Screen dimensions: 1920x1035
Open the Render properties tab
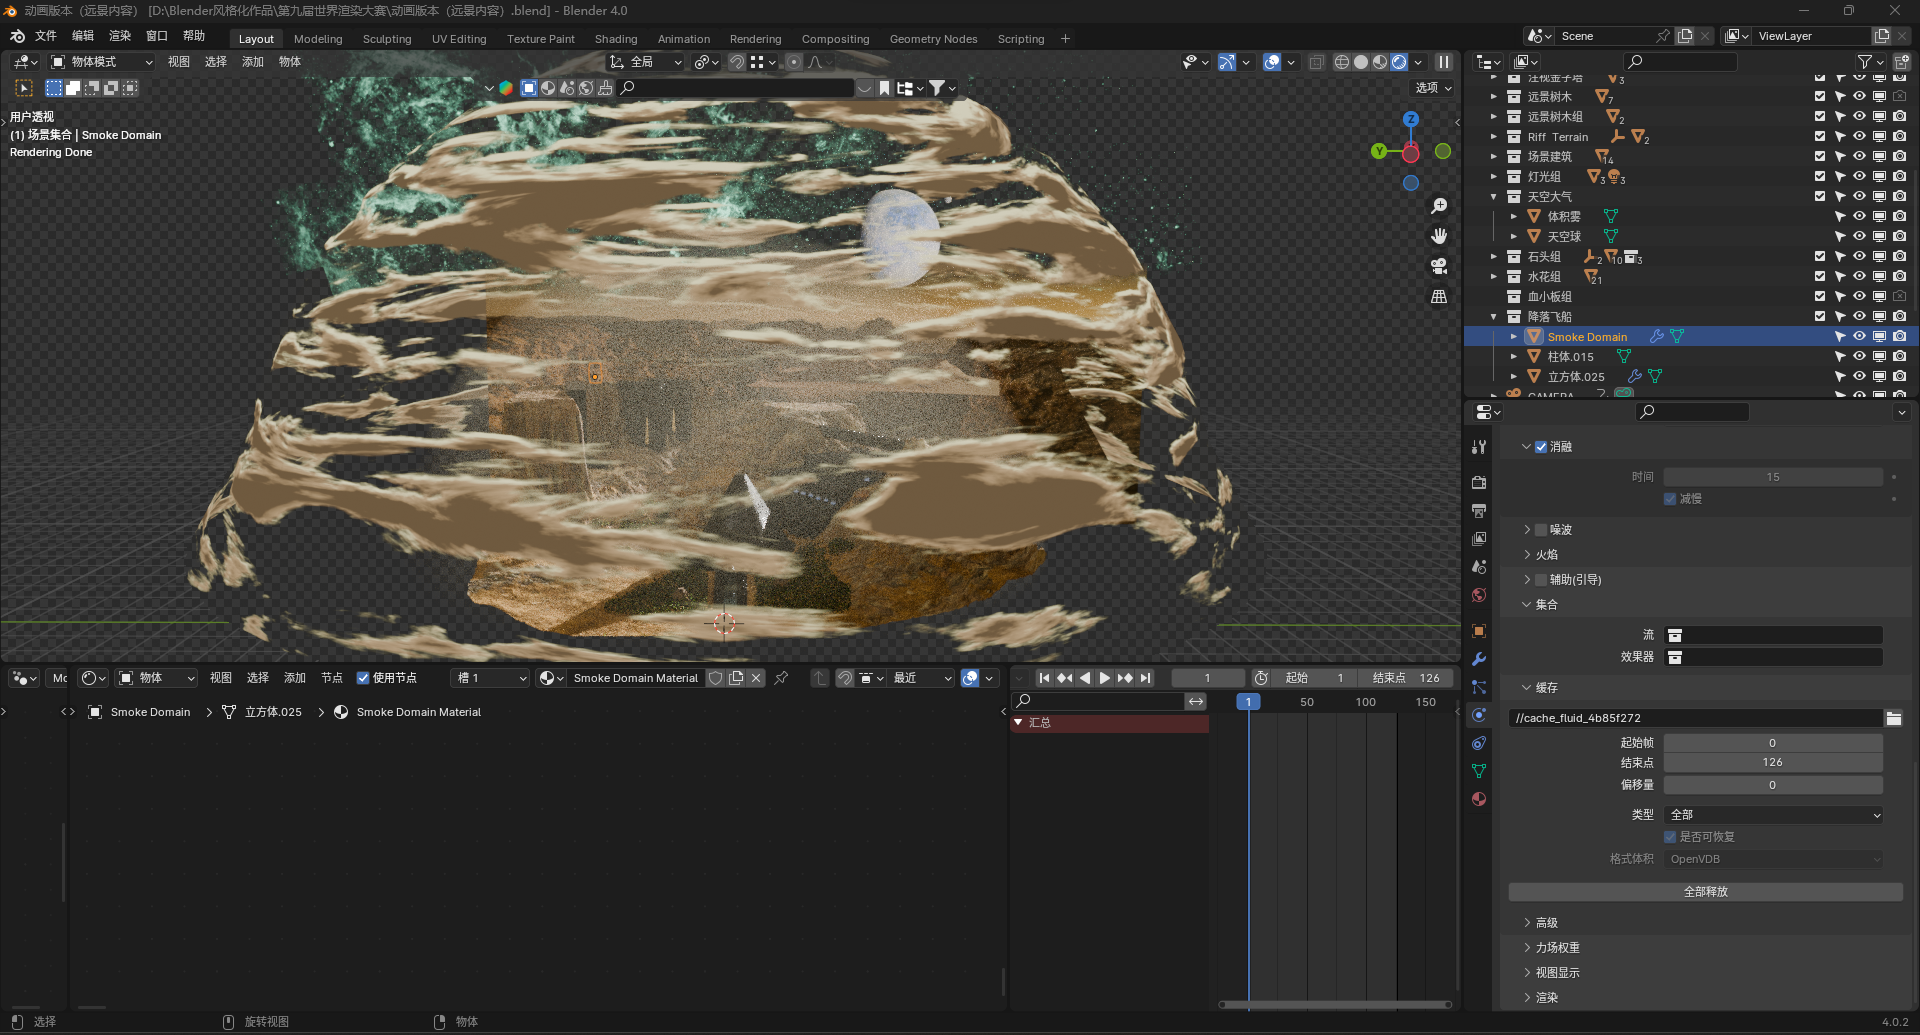click(1479, 481)
